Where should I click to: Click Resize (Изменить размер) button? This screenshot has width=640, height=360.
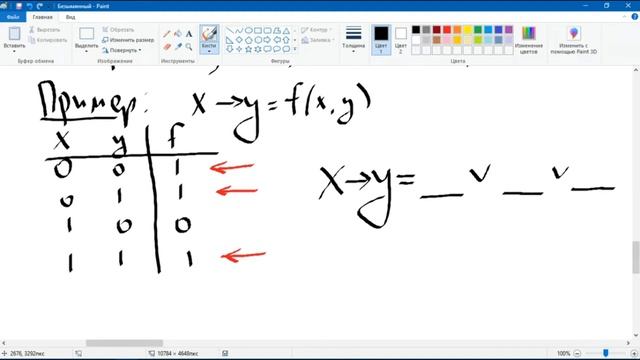[x=128, y=40]
